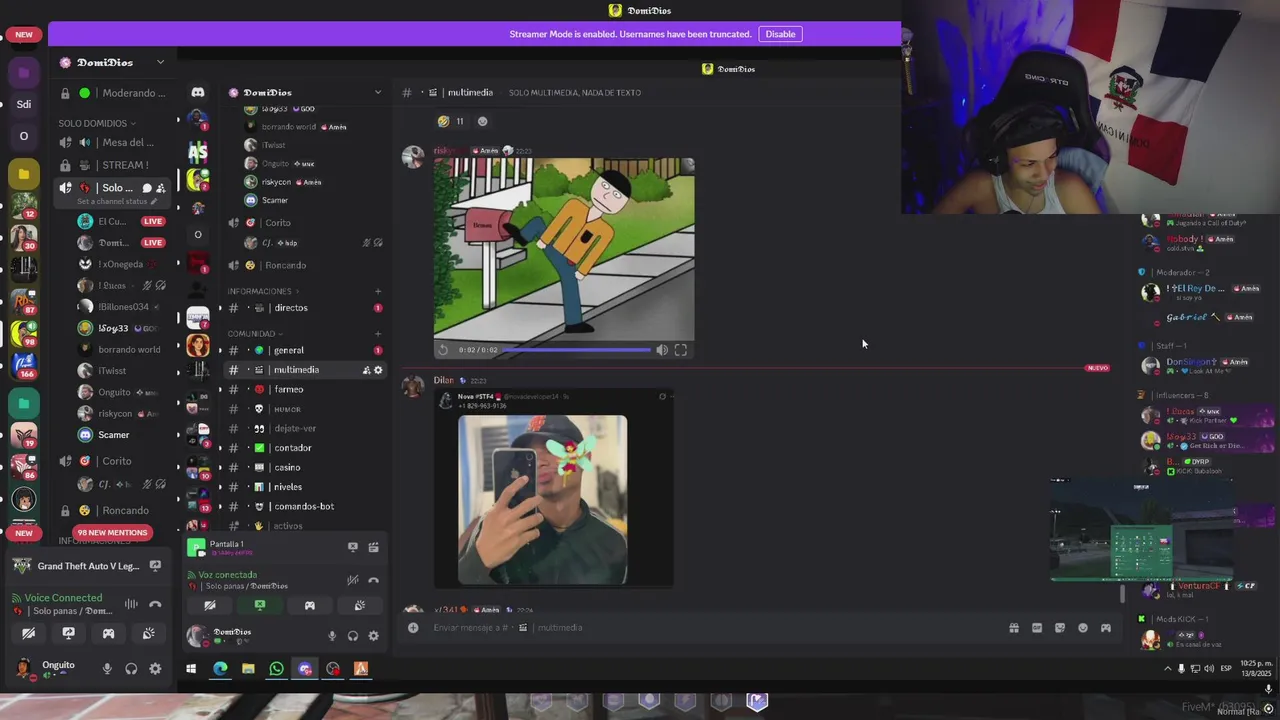Open File Explorer from taskbar

pos(248,669)
